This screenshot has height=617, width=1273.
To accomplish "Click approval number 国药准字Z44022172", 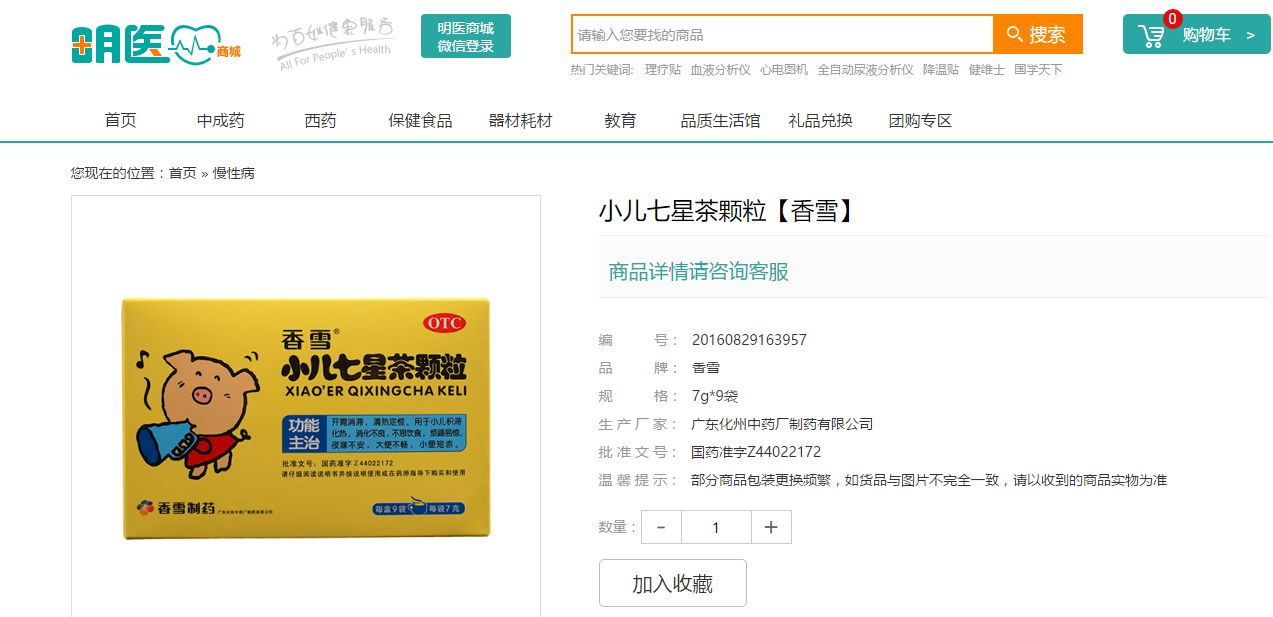I will [756, 452].
